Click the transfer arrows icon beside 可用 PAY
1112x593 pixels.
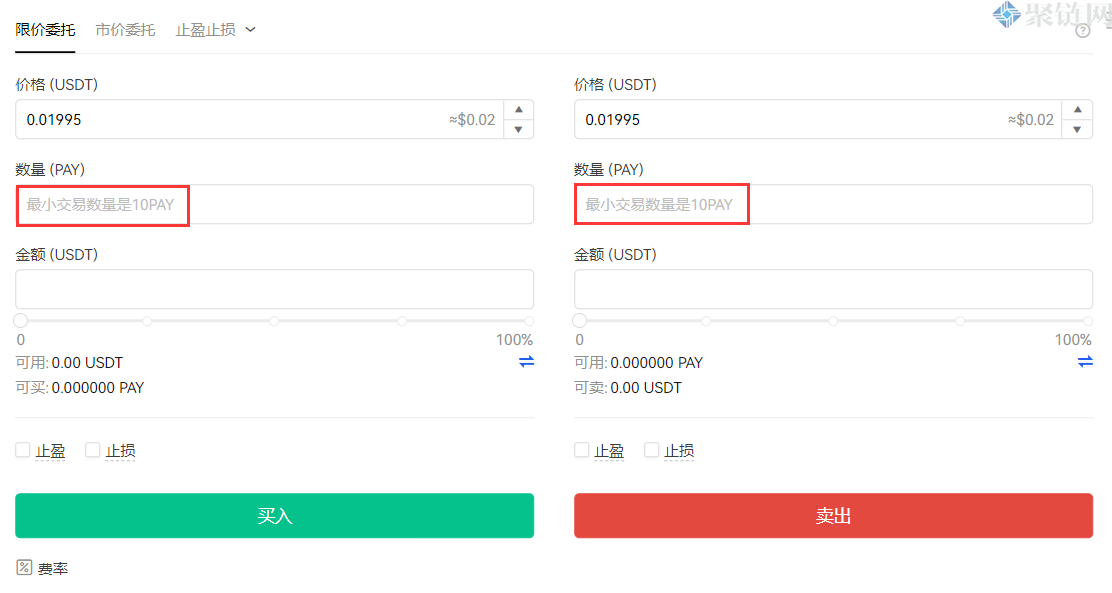[x=1085, y=362]
